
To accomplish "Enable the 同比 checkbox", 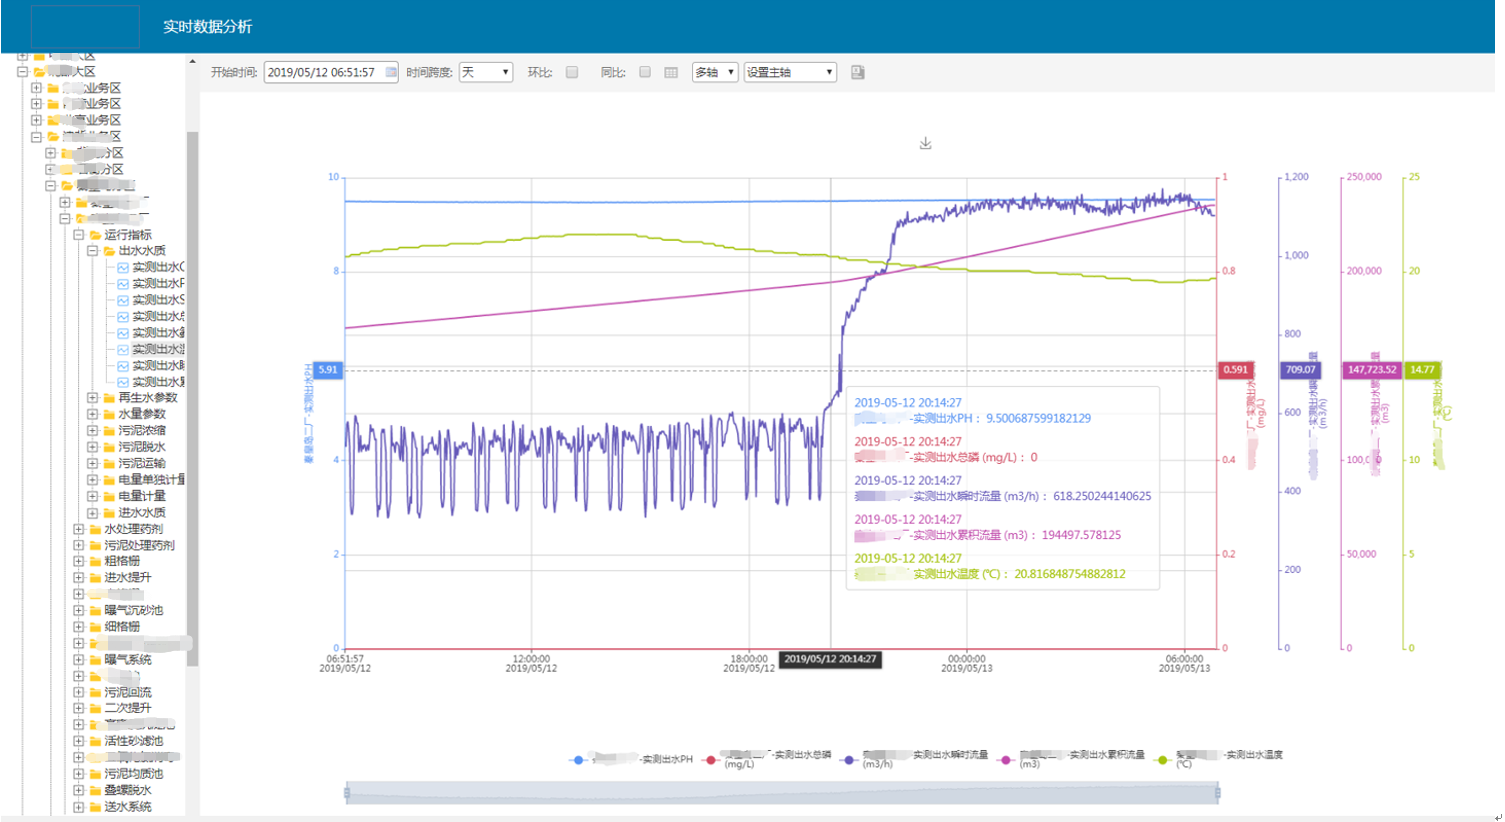I will (x=645, y=72).
